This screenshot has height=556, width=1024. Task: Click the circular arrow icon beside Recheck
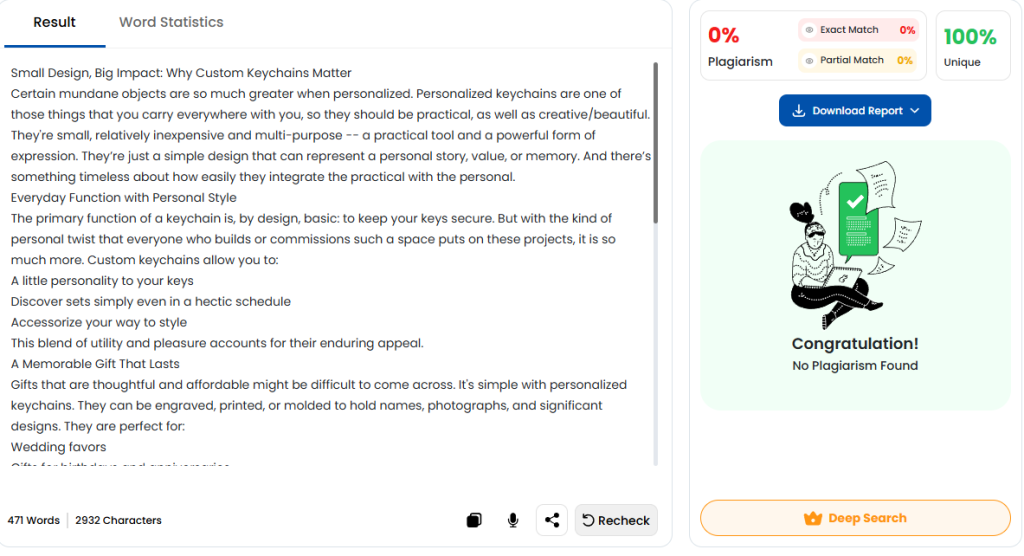pos(589,520)
